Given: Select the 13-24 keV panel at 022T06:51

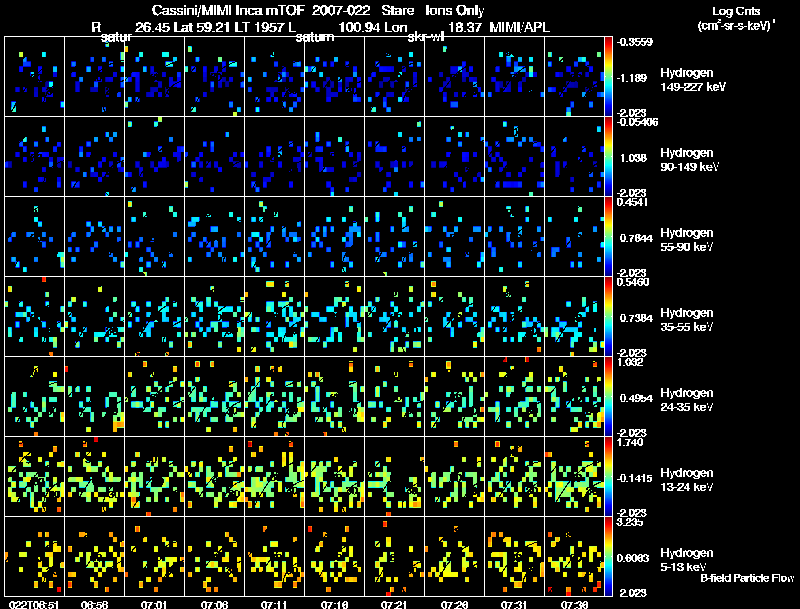Looking at the screenshot, I should click(x=35, y=477).
